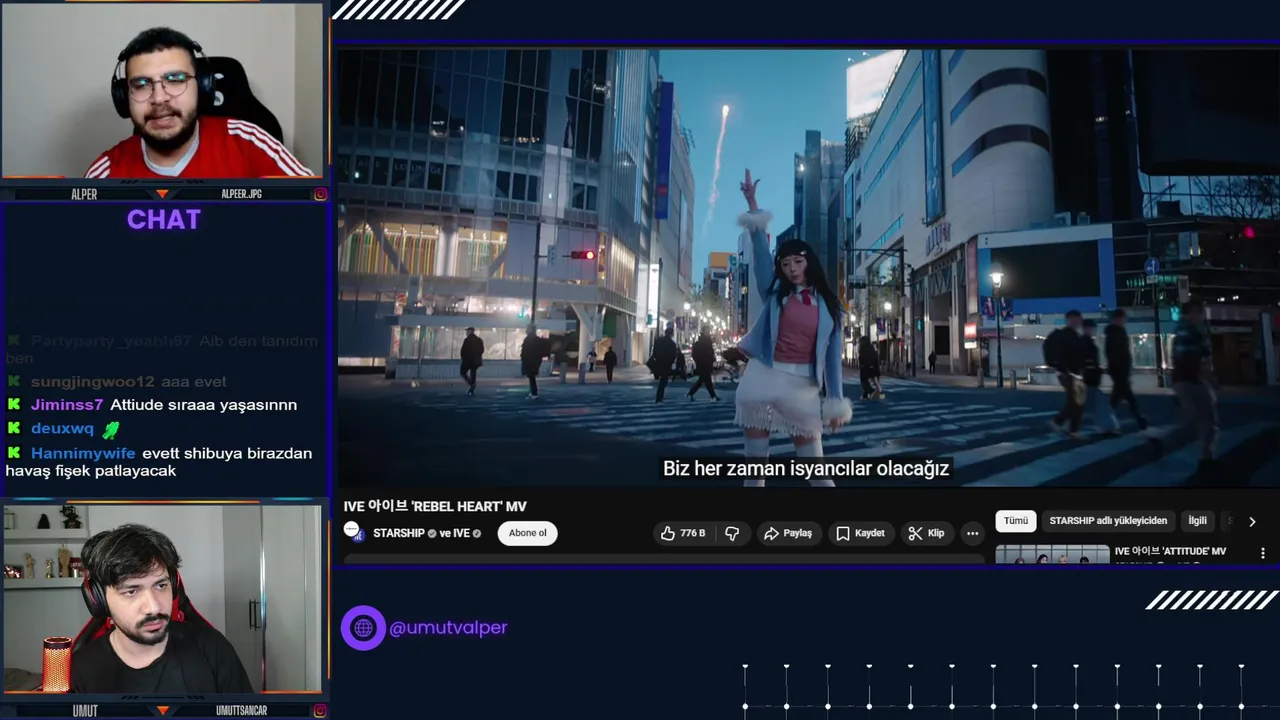Click the orange triangle under Umut's webcam
Screen dimensions: 1280x720
coord(162,710)
